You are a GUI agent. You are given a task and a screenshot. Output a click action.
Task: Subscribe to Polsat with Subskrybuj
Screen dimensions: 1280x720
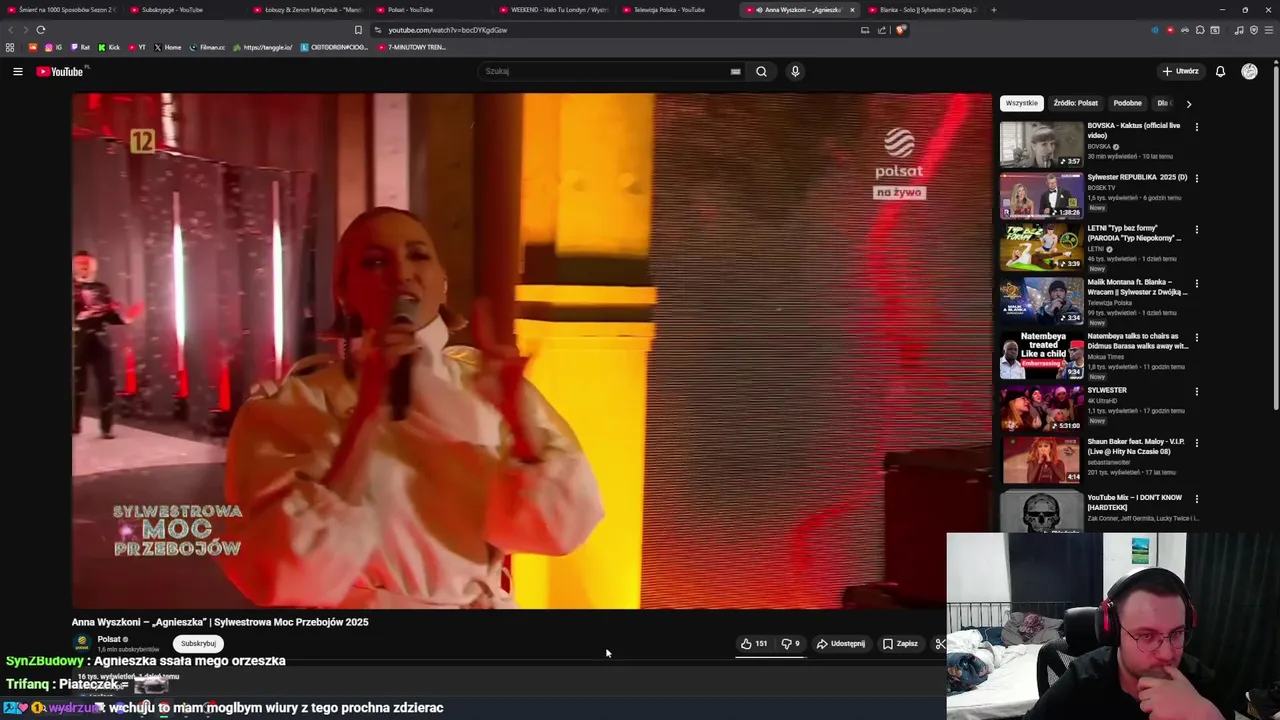pyautogui.click(x=198, y=644)
